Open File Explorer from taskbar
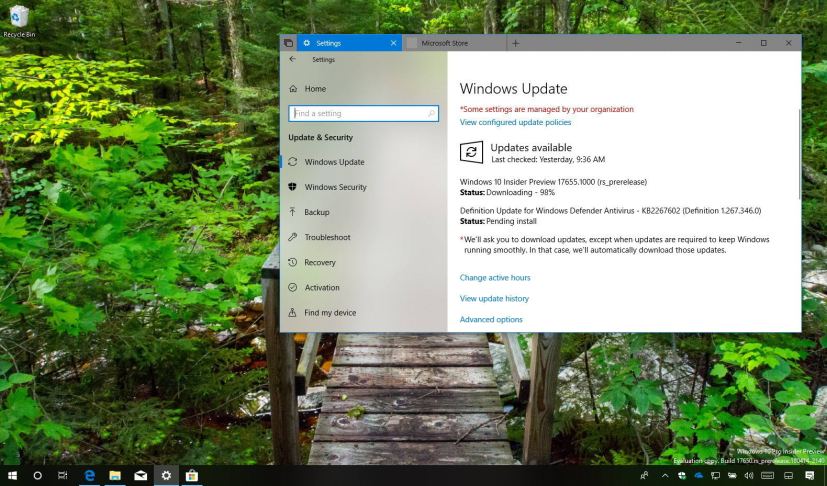 click(115, 475)
